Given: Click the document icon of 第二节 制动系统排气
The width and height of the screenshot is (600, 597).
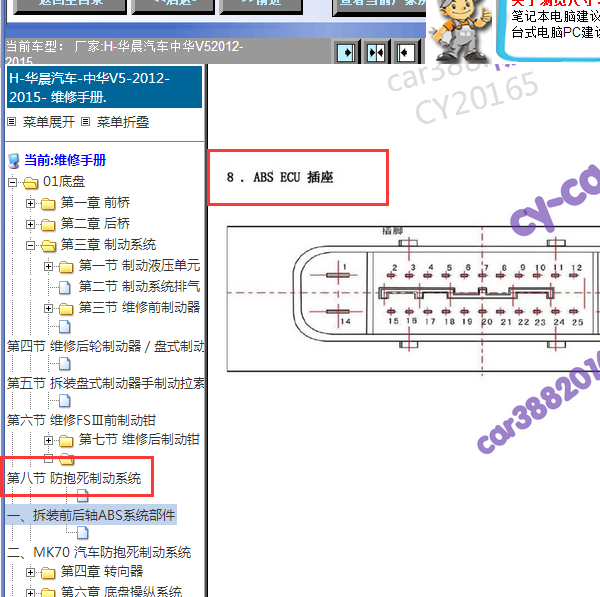Looking at the screenshot, I should (65, 287).
